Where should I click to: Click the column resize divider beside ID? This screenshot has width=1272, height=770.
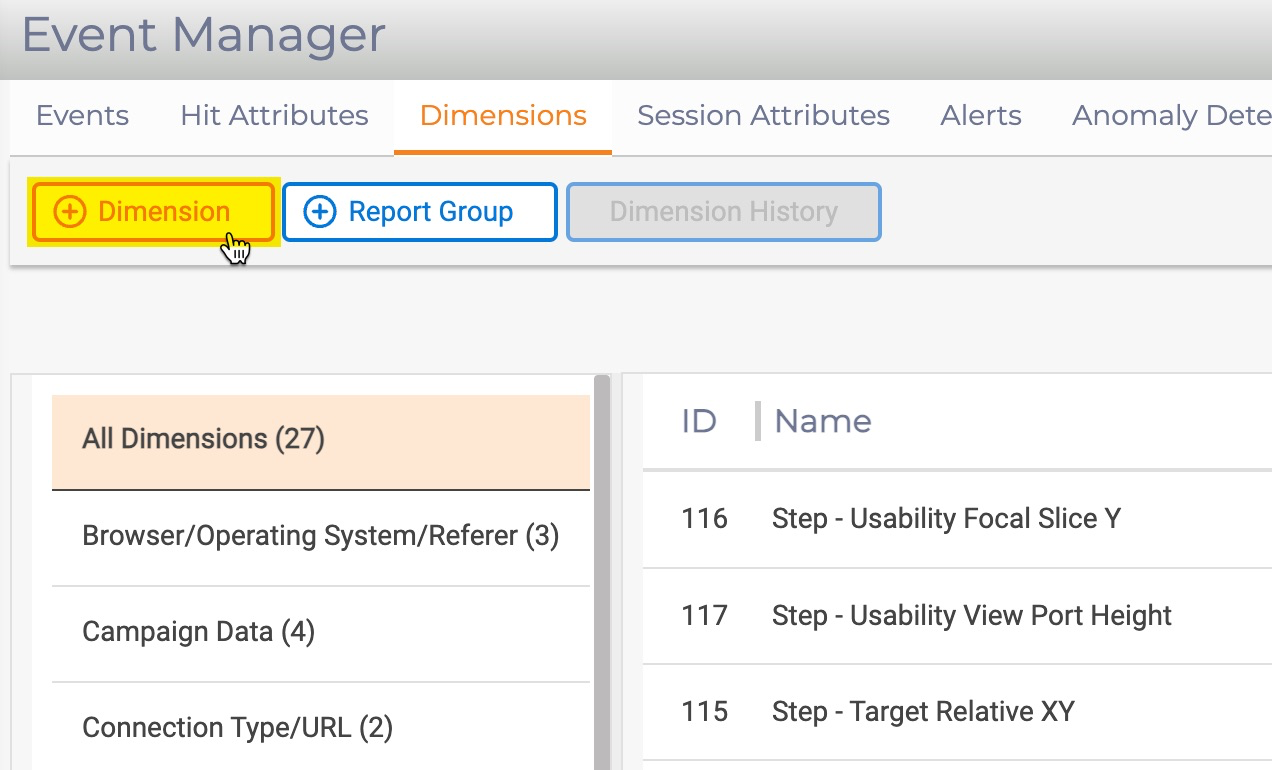point(758,421)
